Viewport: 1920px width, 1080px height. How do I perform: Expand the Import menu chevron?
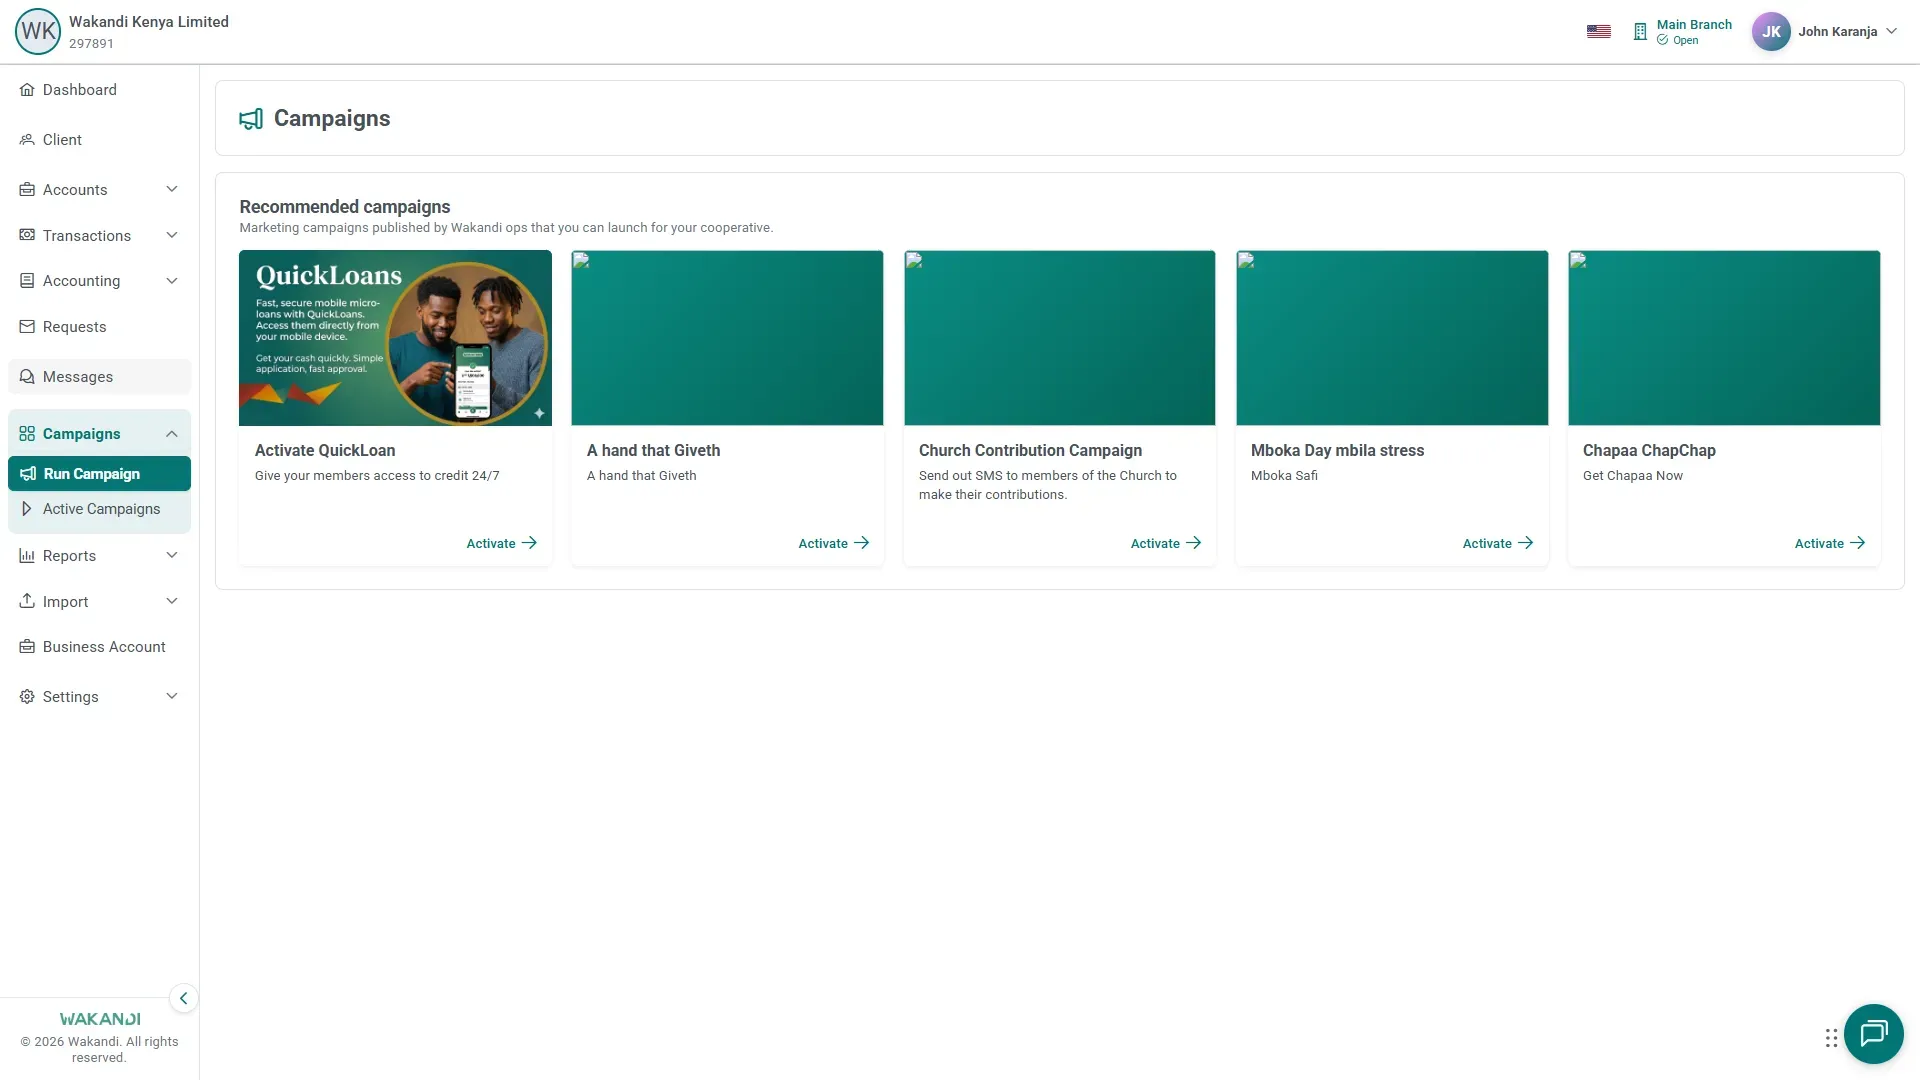pos(172,601)
